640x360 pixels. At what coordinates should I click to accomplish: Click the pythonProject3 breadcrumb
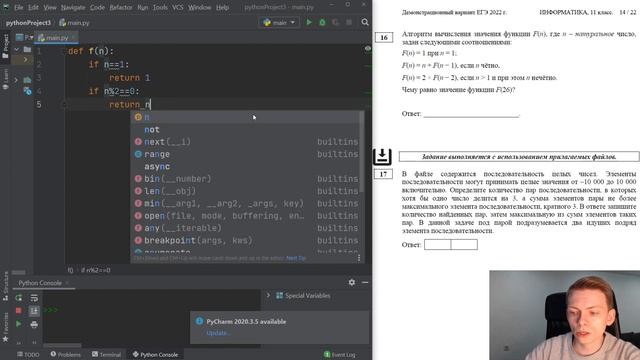click(x=28, y=23)
